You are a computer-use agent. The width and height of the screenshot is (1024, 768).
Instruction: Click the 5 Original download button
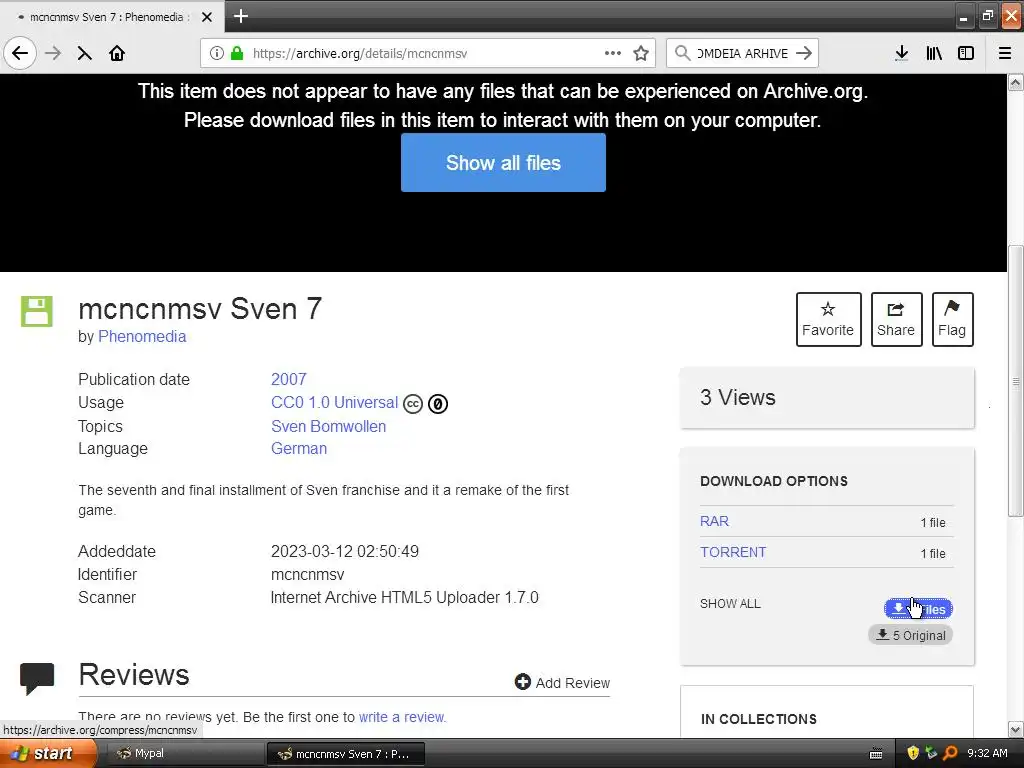[910, 635]
